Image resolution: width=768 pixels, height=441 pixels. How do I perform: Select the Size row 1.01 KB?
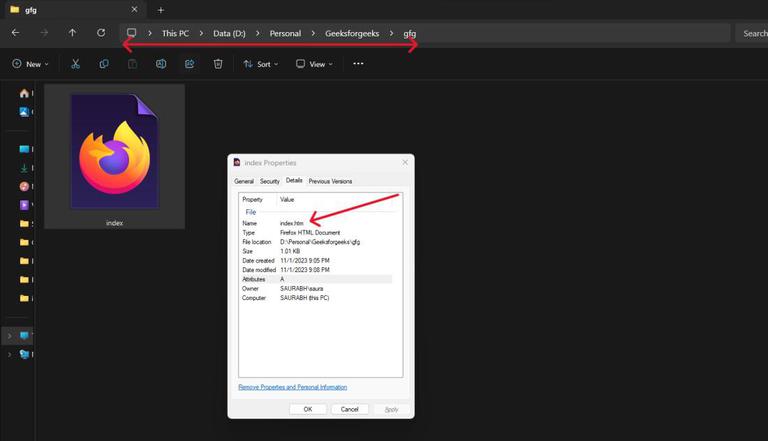point(316,251)
